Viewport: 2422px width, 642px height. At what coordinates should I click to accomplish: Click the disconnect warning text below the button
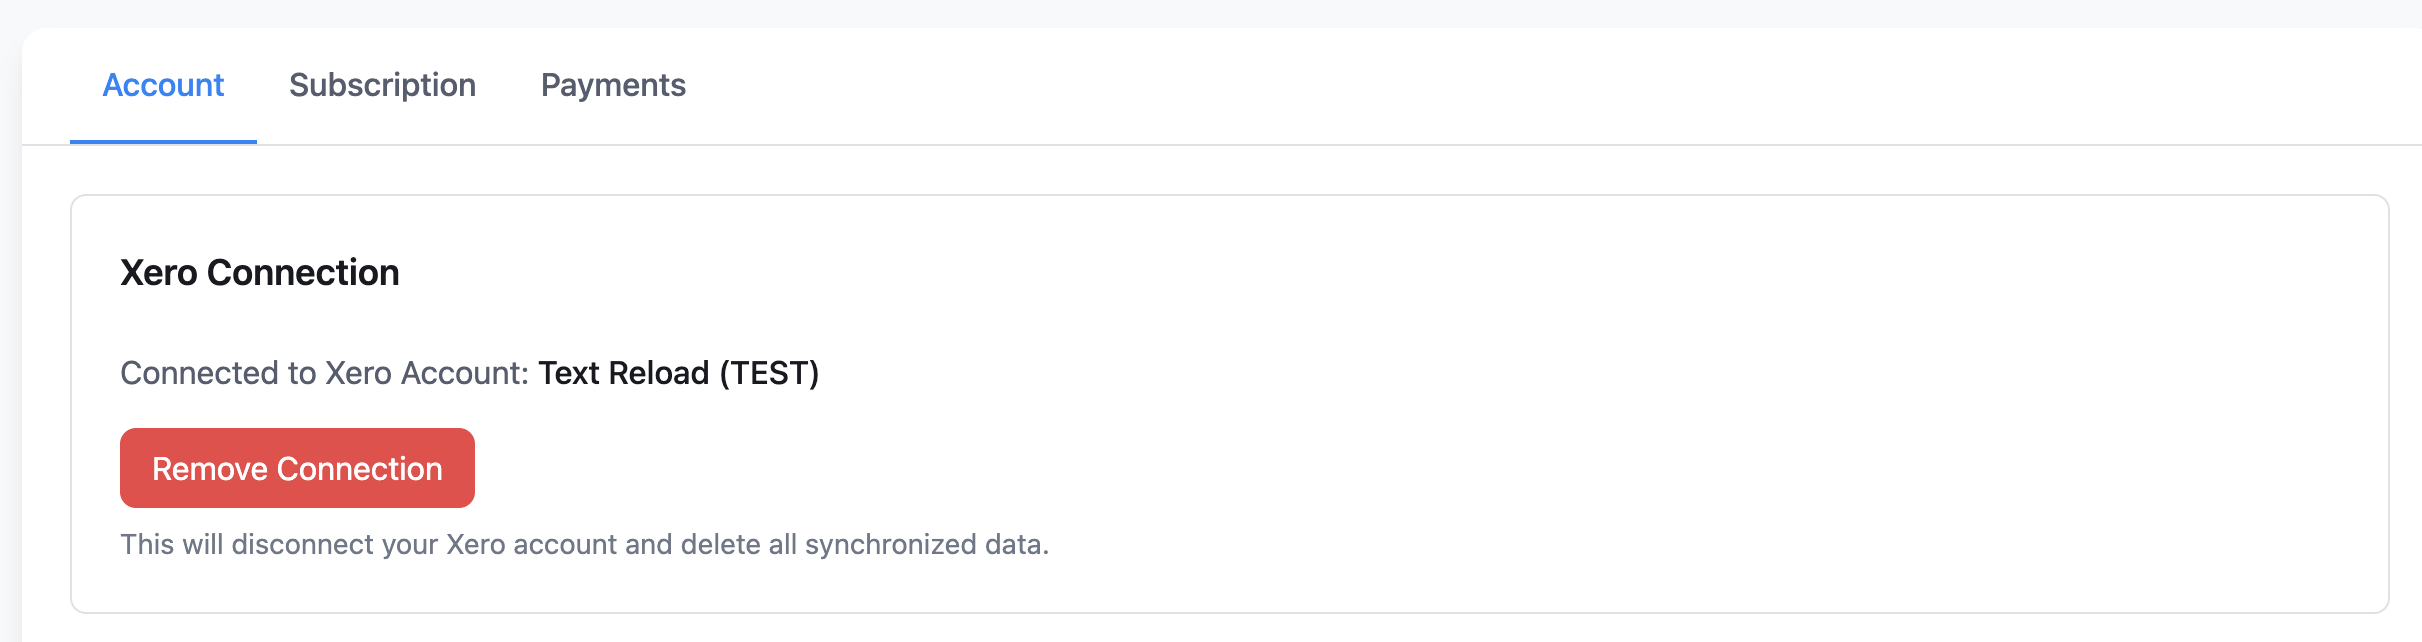pos(585,545)
